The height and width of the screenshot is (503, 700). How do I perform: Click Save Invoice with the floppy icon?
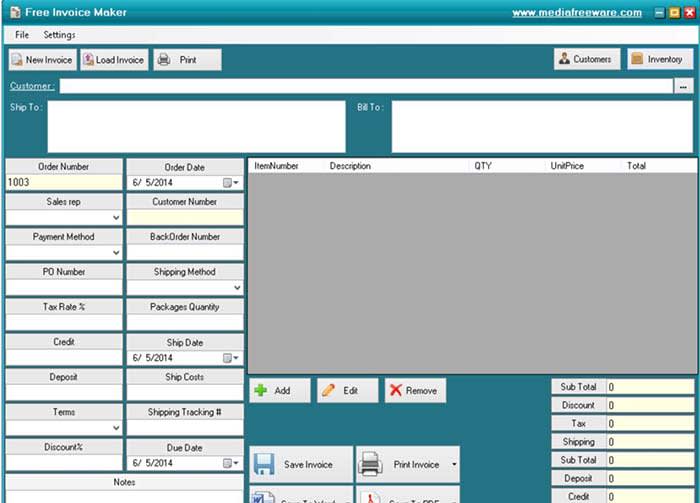(300, 464)
